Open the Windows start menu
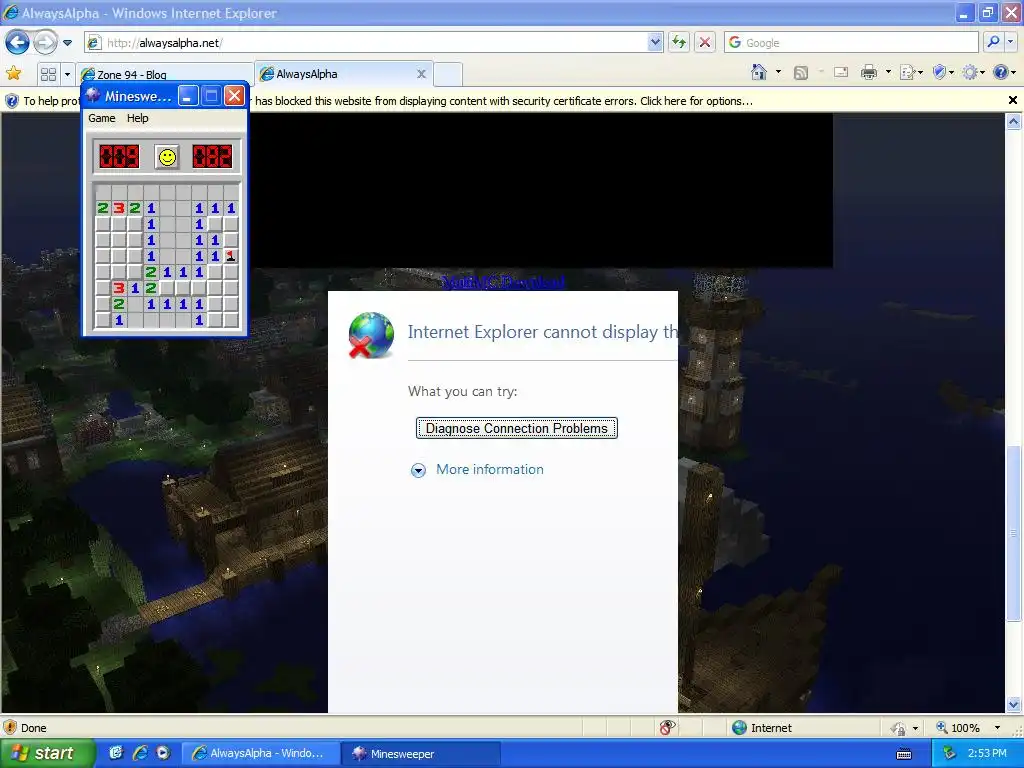The image size is (1024, 768). click(47, 753)
